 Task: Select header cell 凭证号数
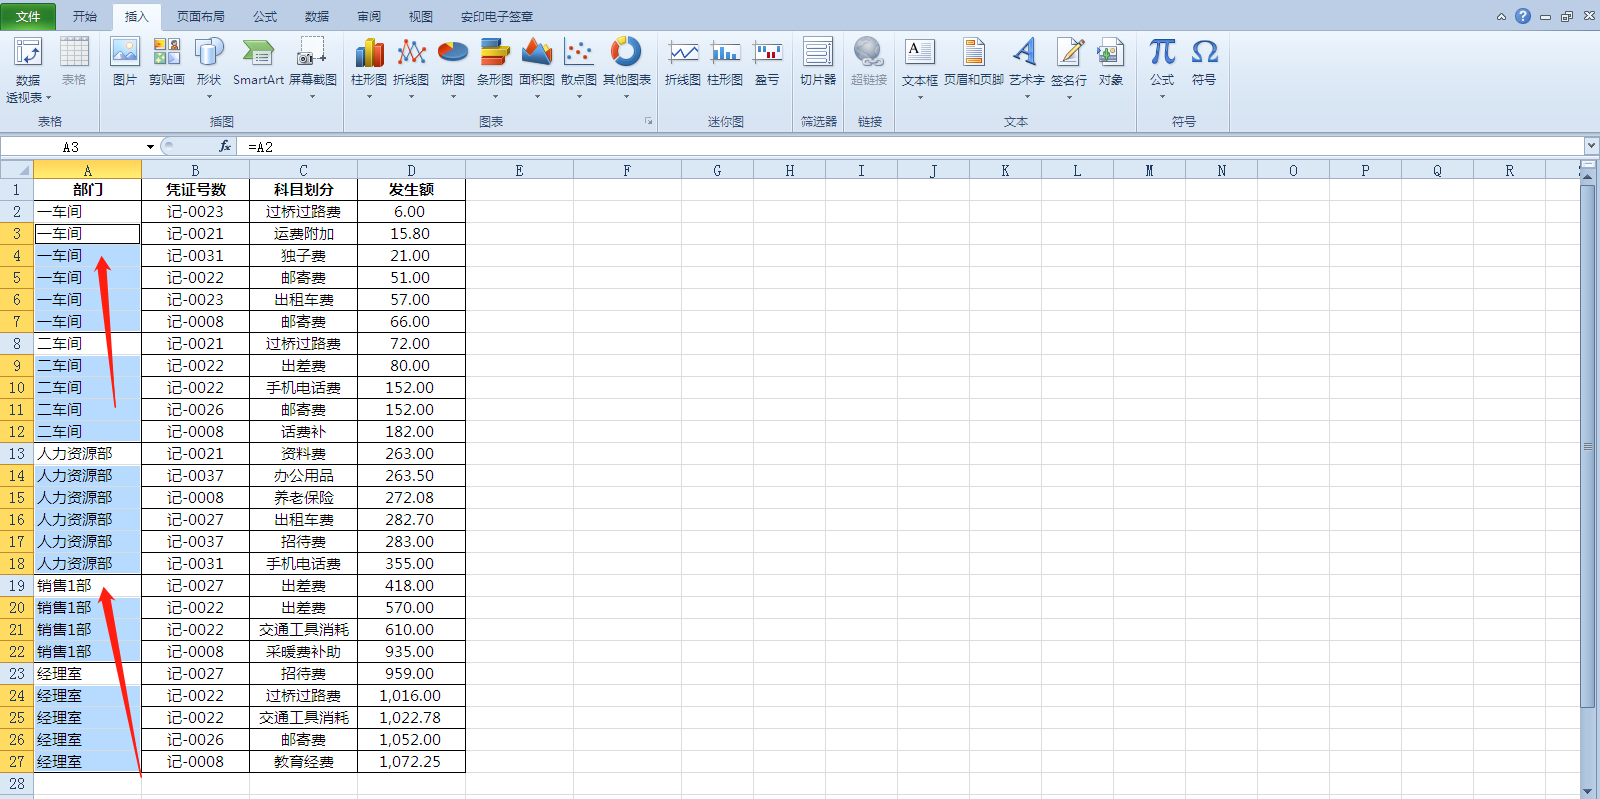pos(195,190)
